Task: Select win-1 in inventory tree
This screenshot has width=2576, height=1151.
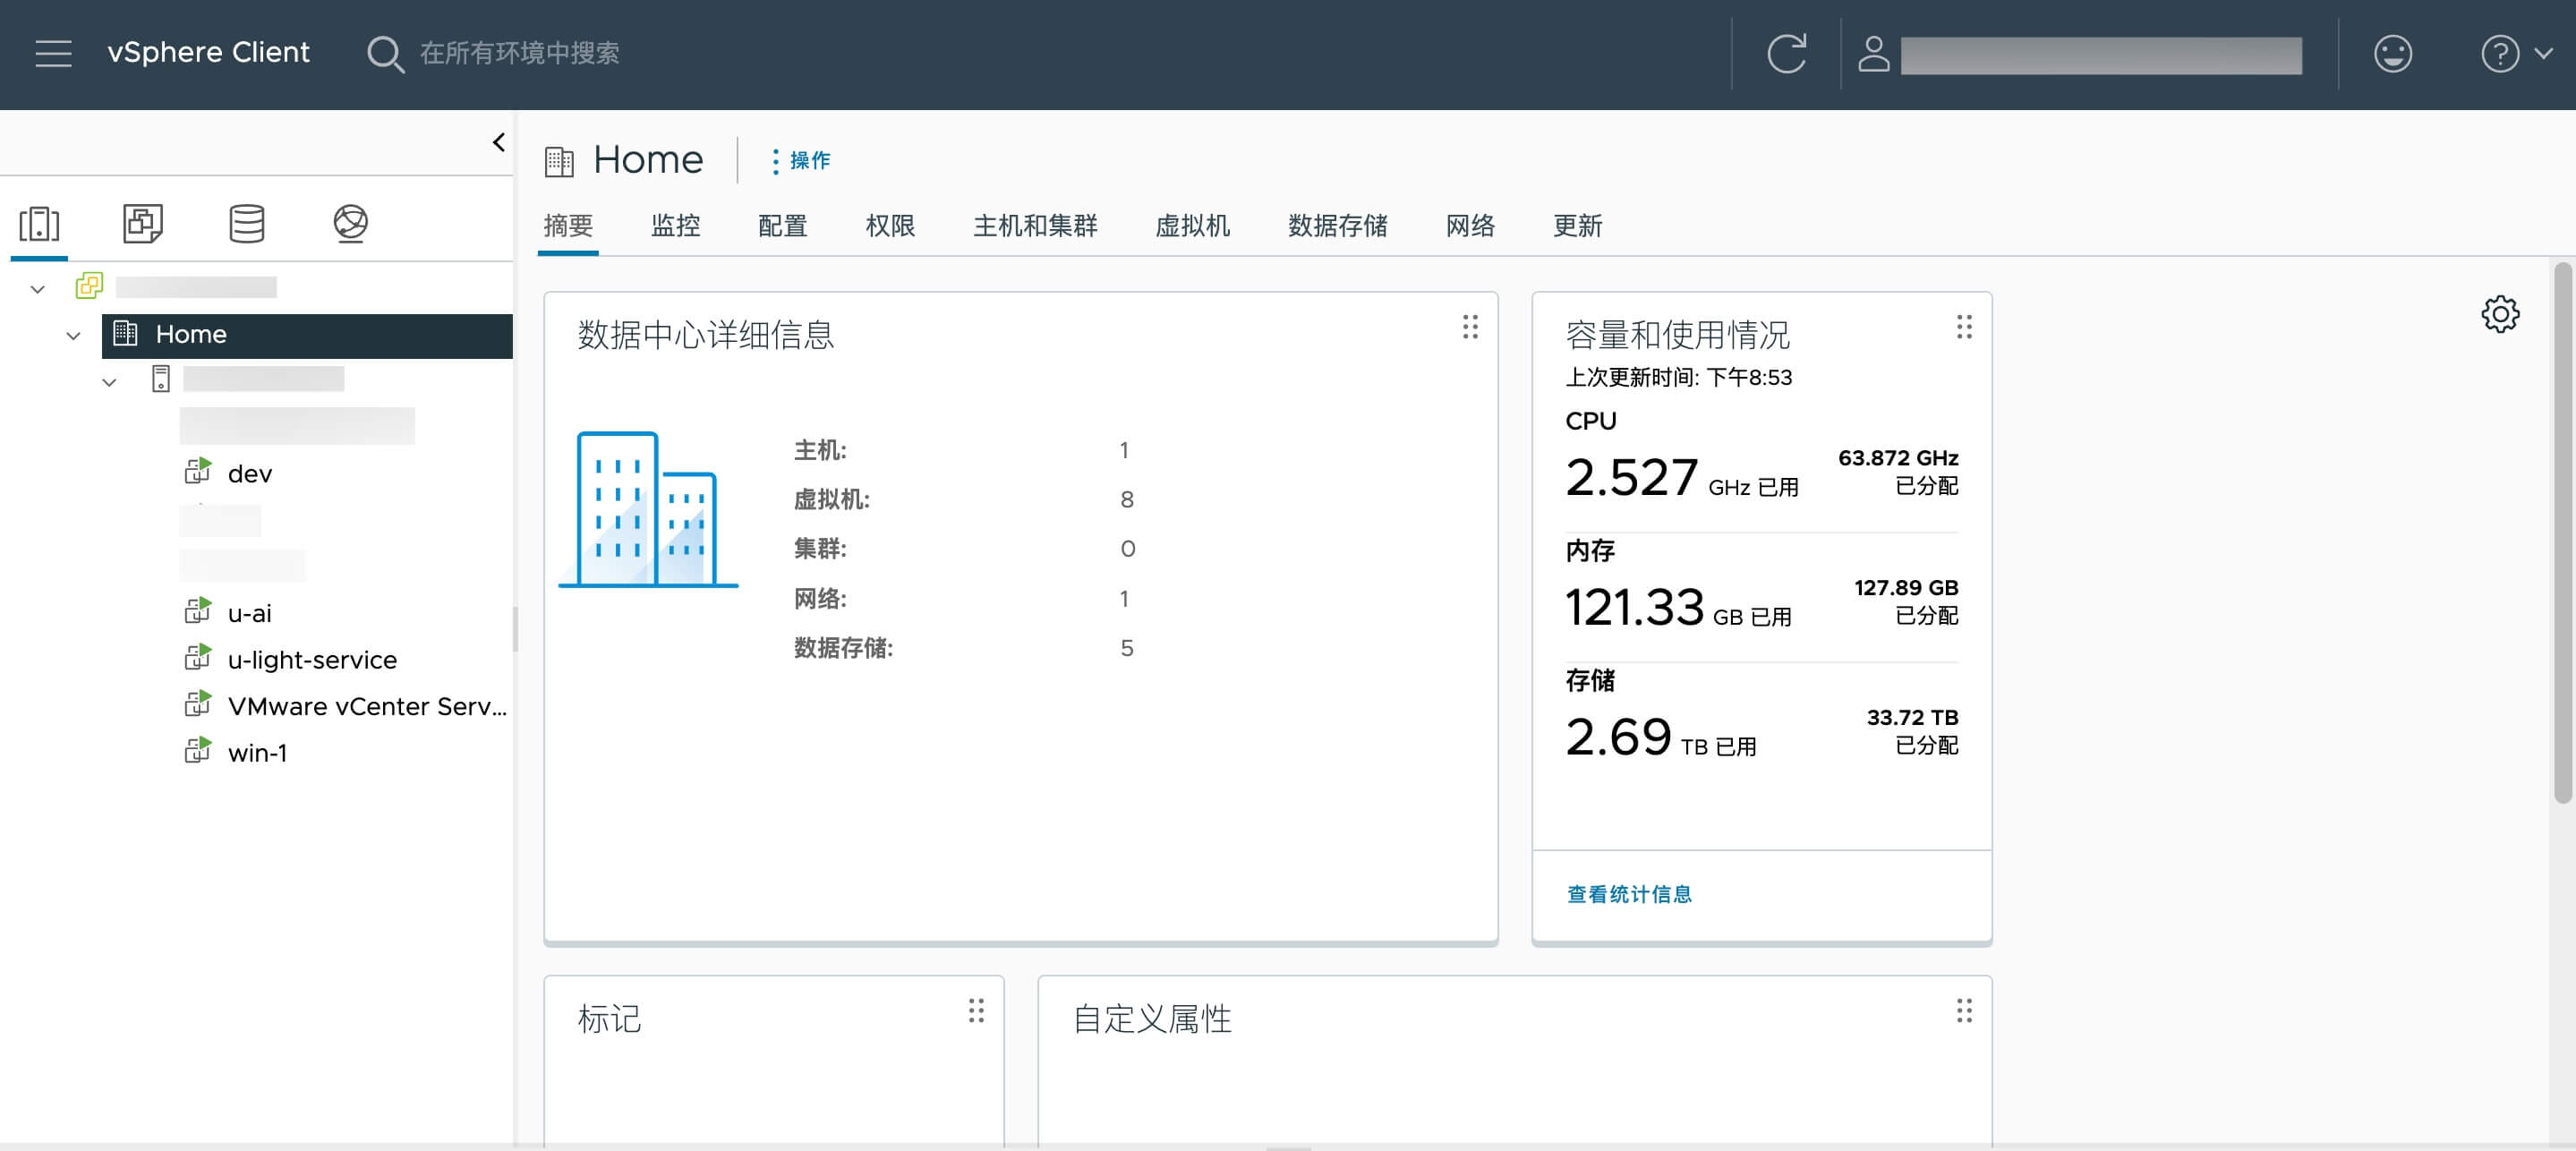Action: 257,753
